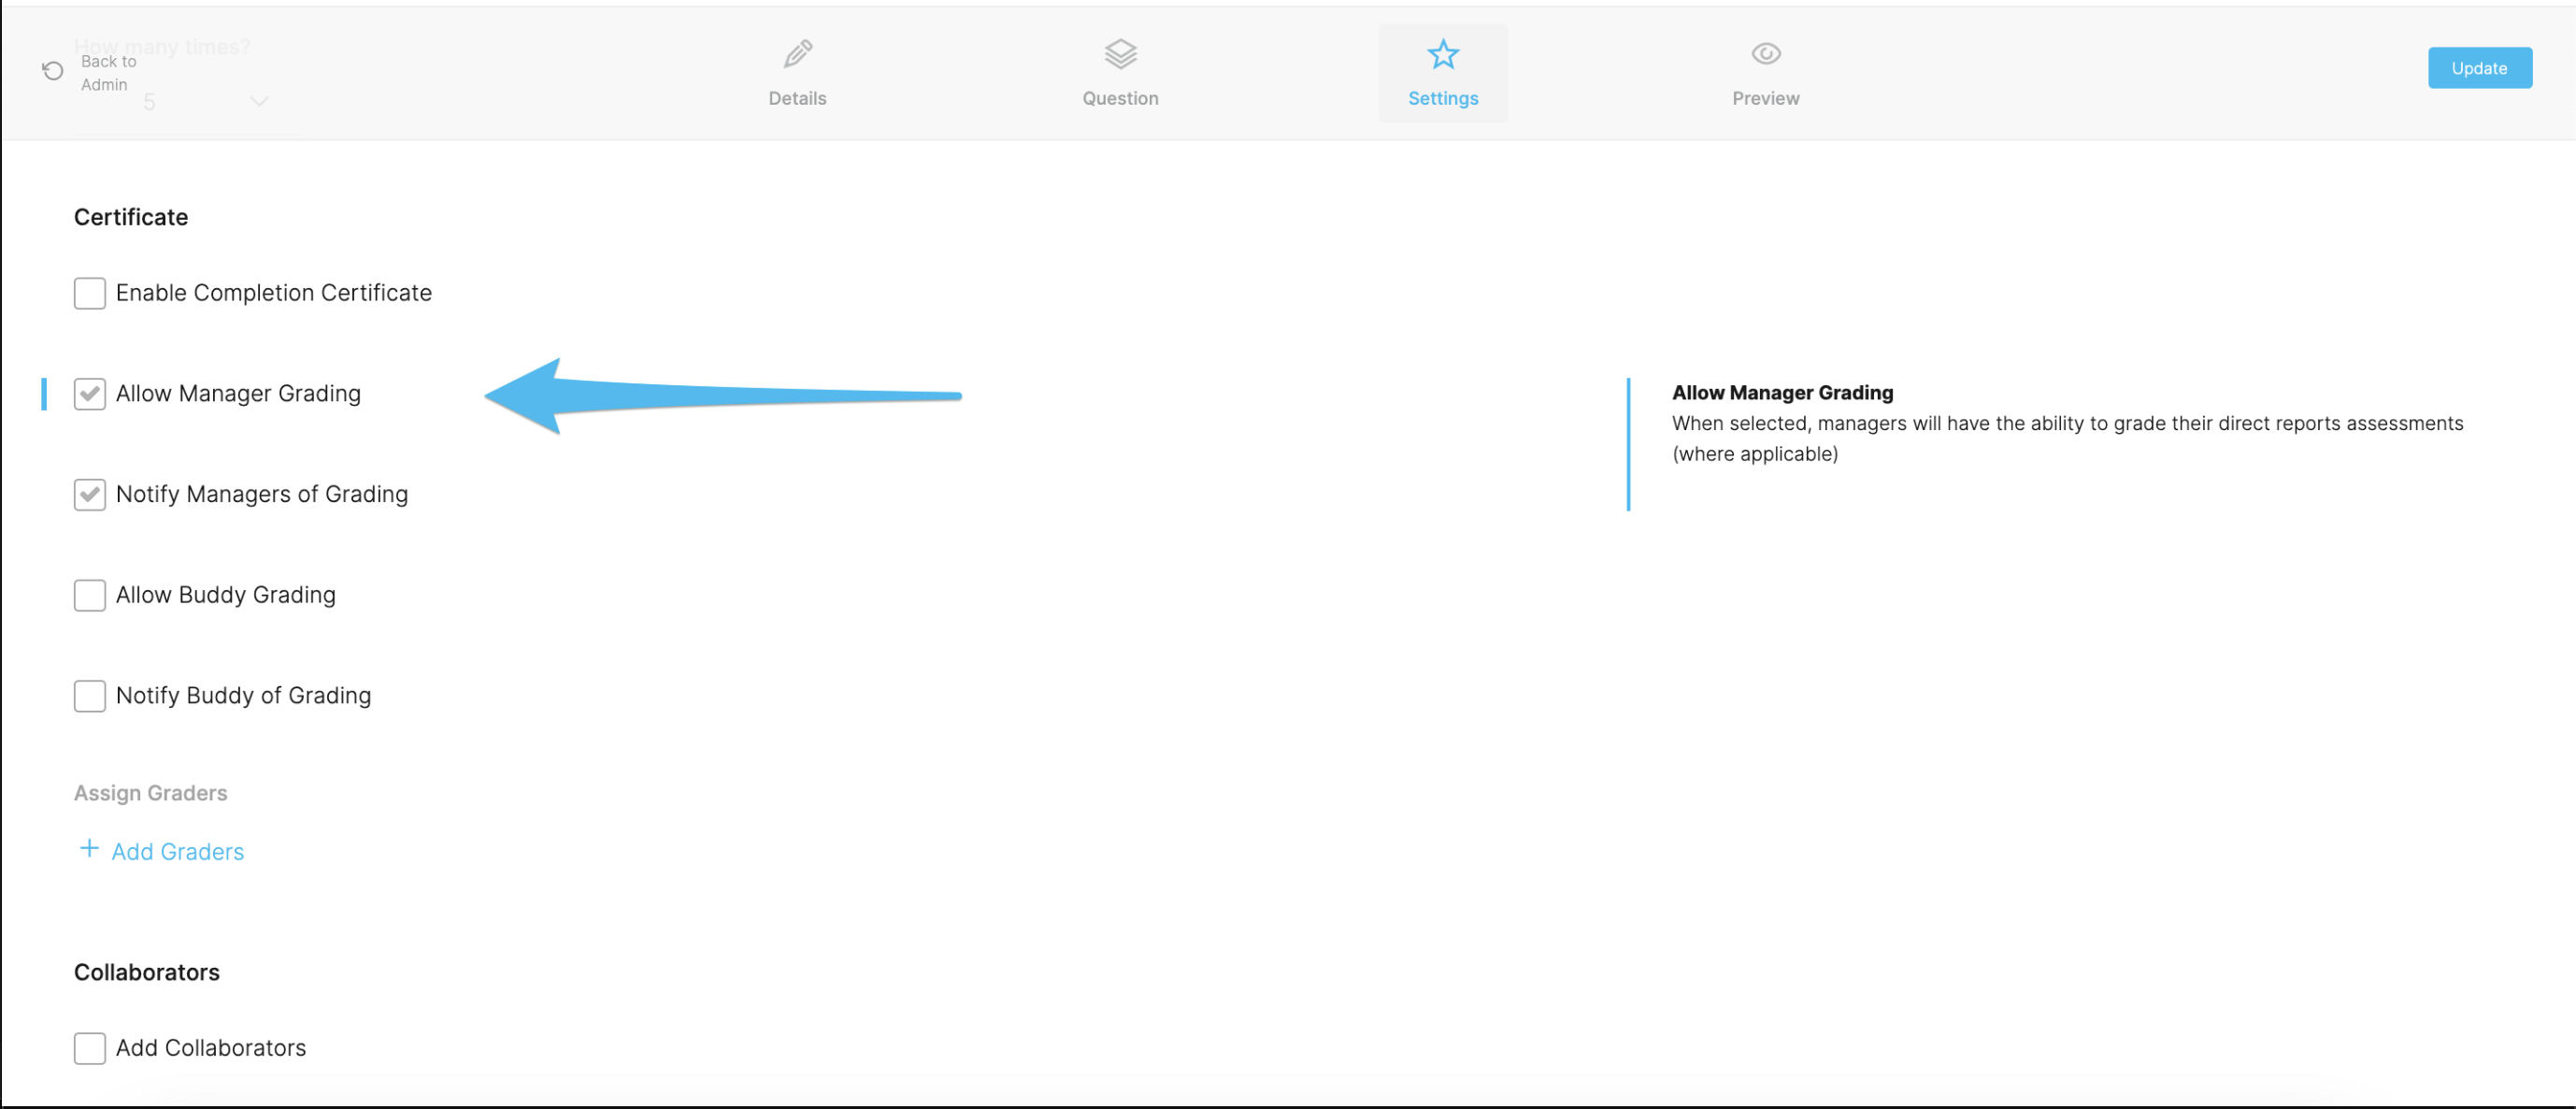Screen dimensions: 2576x1109
Task: Click the Add Graders link
Action: 177,851
